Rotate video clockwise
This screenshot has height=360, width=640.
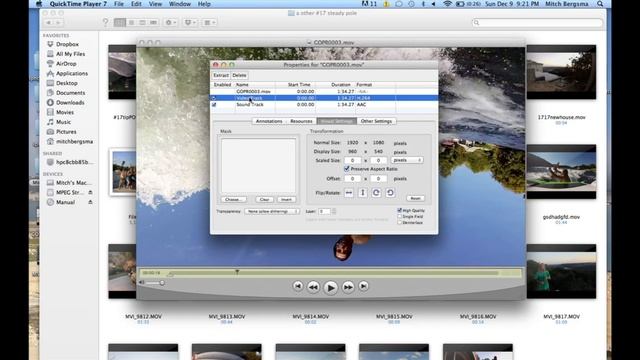coord(376,193)
